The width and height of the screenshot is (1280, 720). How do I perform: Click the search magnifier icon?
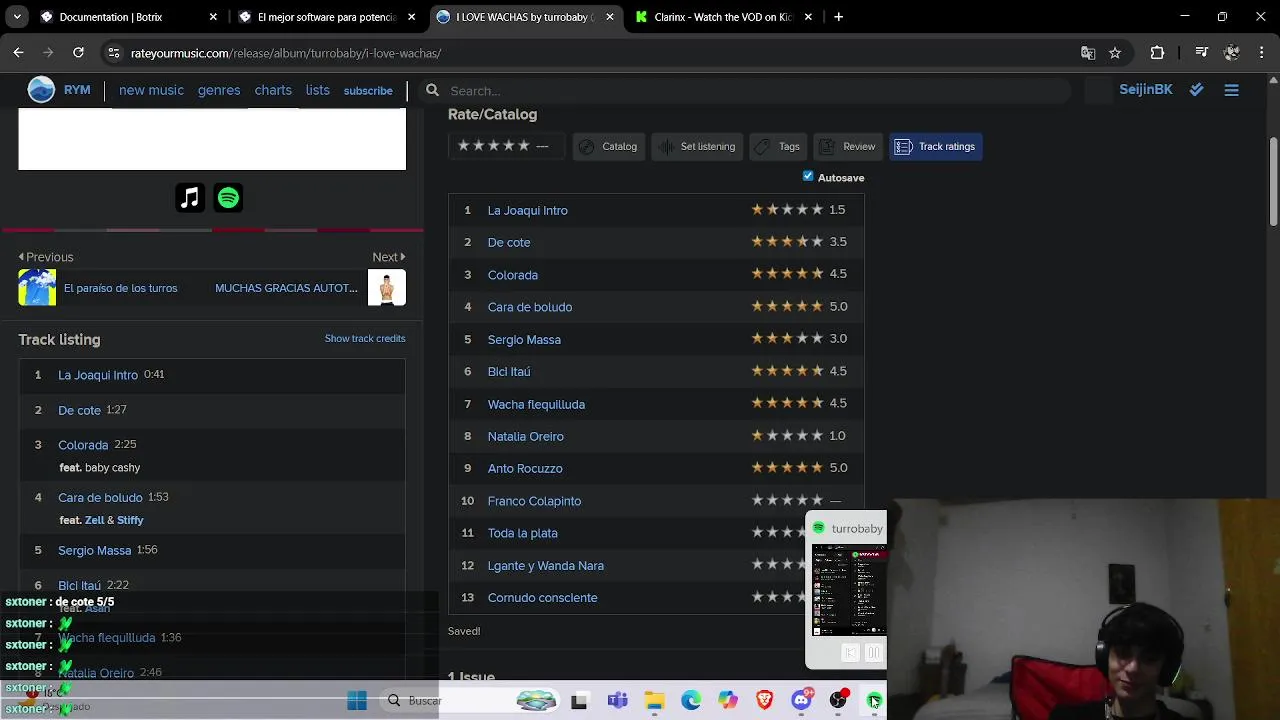(x=432, y=90)
